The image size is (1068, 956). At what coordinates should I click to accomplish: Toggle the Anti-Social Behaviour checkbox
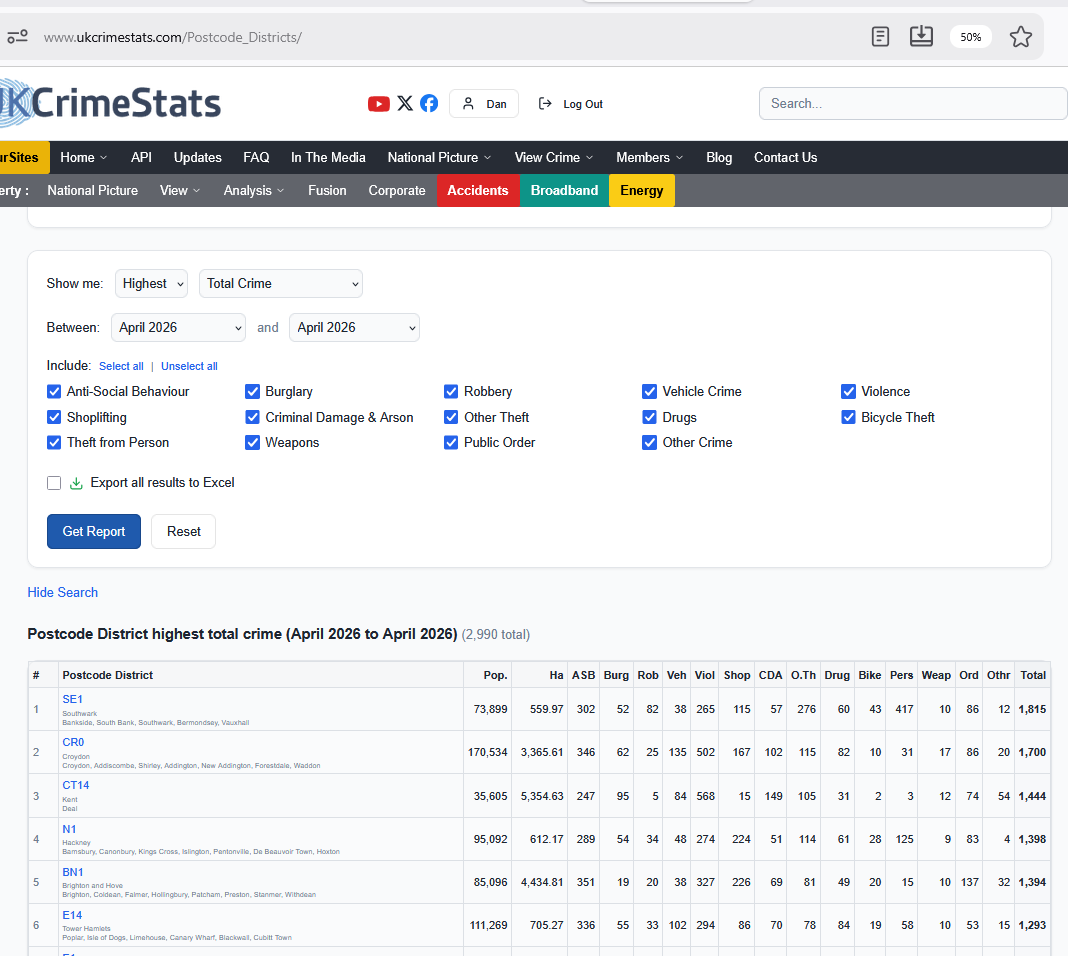(54, 392)
